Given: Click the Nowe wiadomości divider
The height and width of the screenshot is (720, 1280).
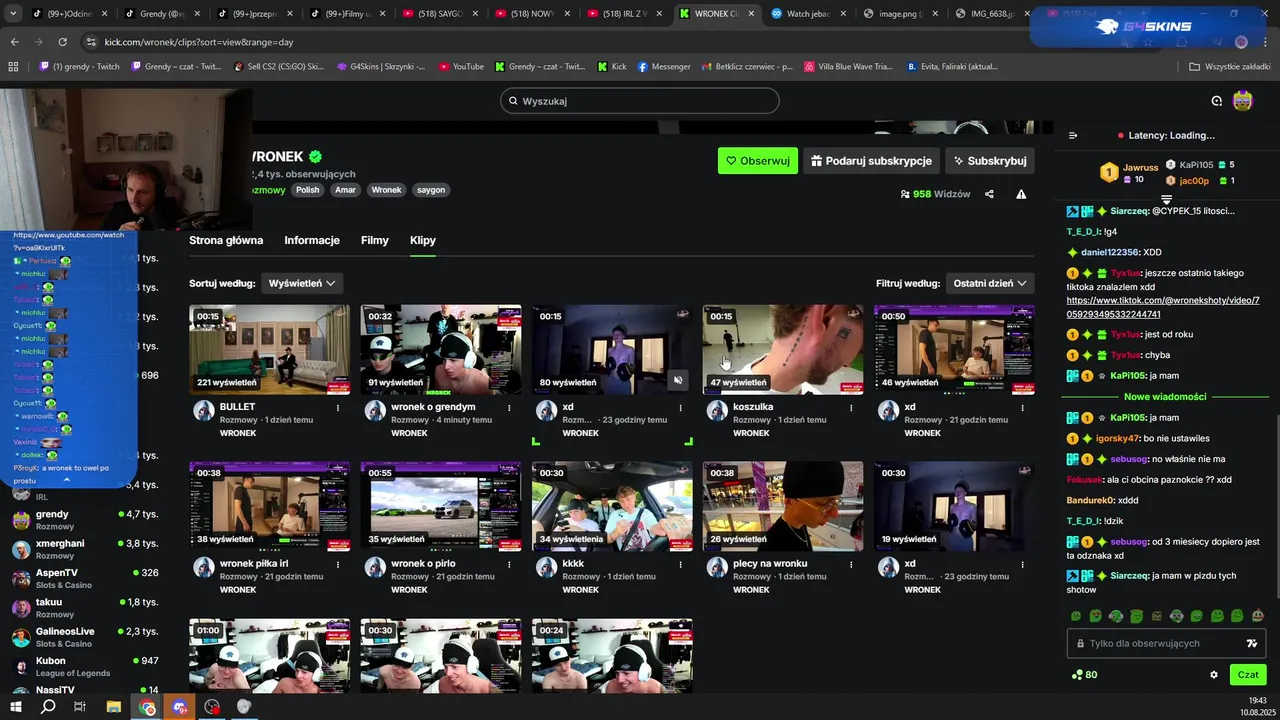Looking at the screenshot, I should [1165, 397].
